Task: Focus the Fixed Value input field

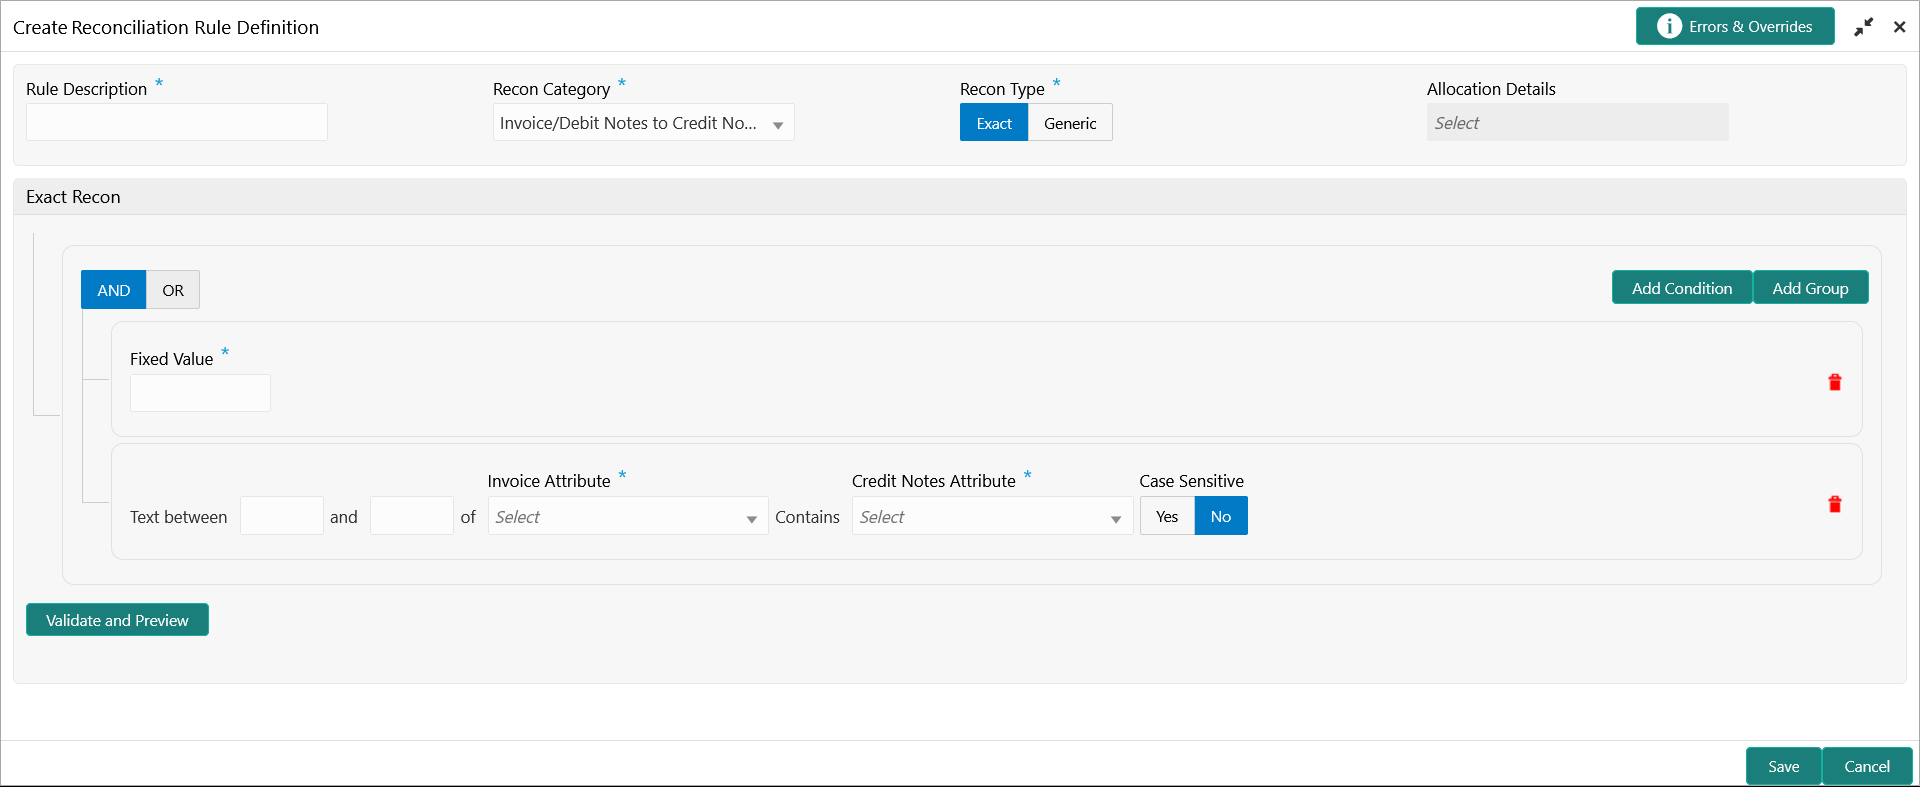Action: (200, 393)
